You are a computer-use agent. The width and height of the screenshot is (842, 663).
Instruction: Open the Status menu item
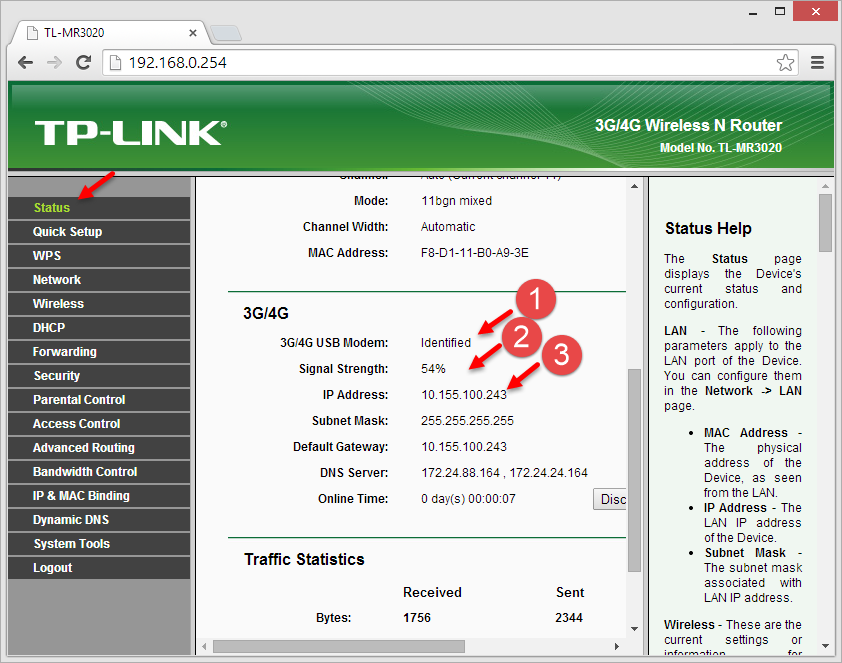pyautogui.click(x=99, y=208)
